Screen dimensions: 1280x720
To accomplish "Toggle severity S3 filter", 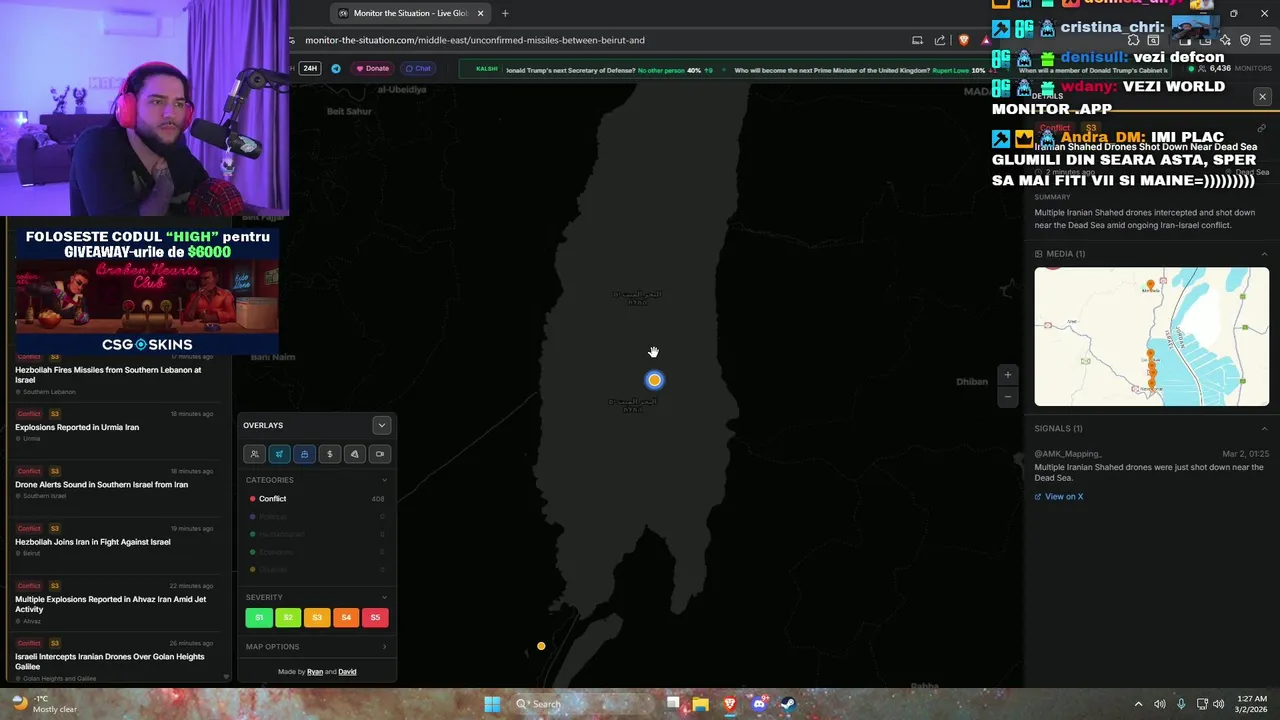I will [x=317, y=617].
